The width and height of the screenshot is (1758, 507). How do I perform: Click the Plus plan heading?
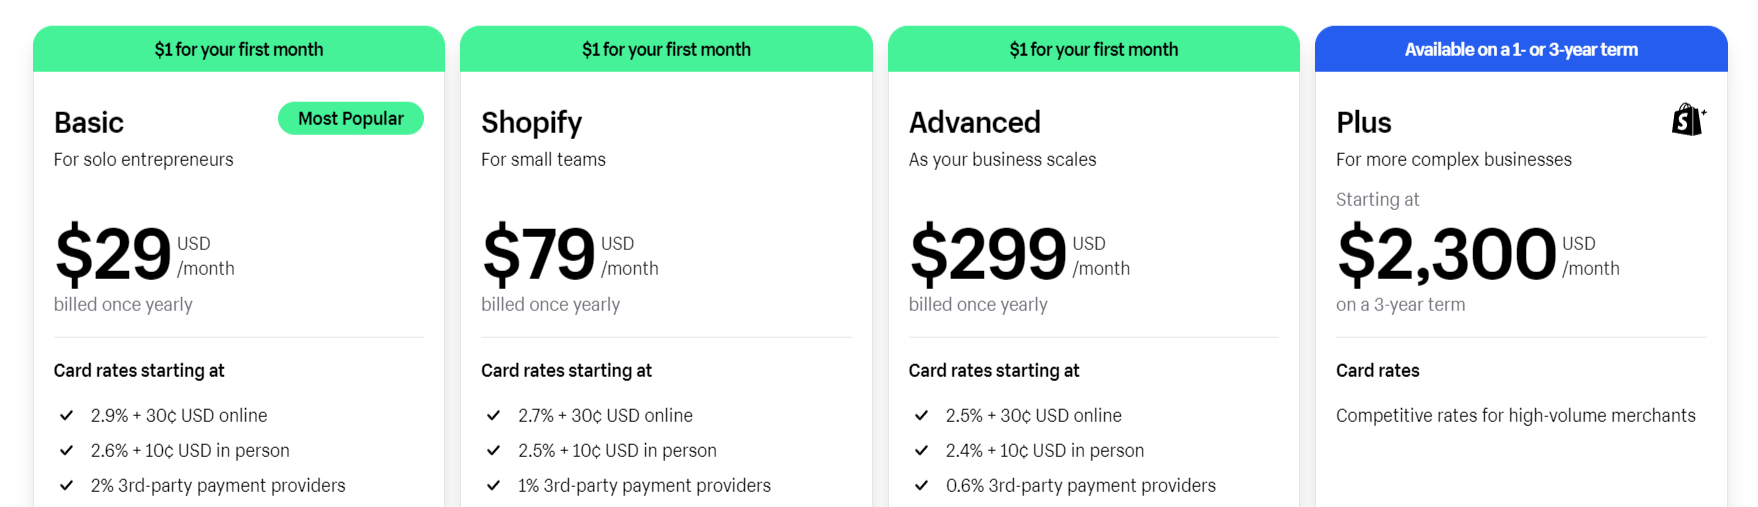[1363, 122]
